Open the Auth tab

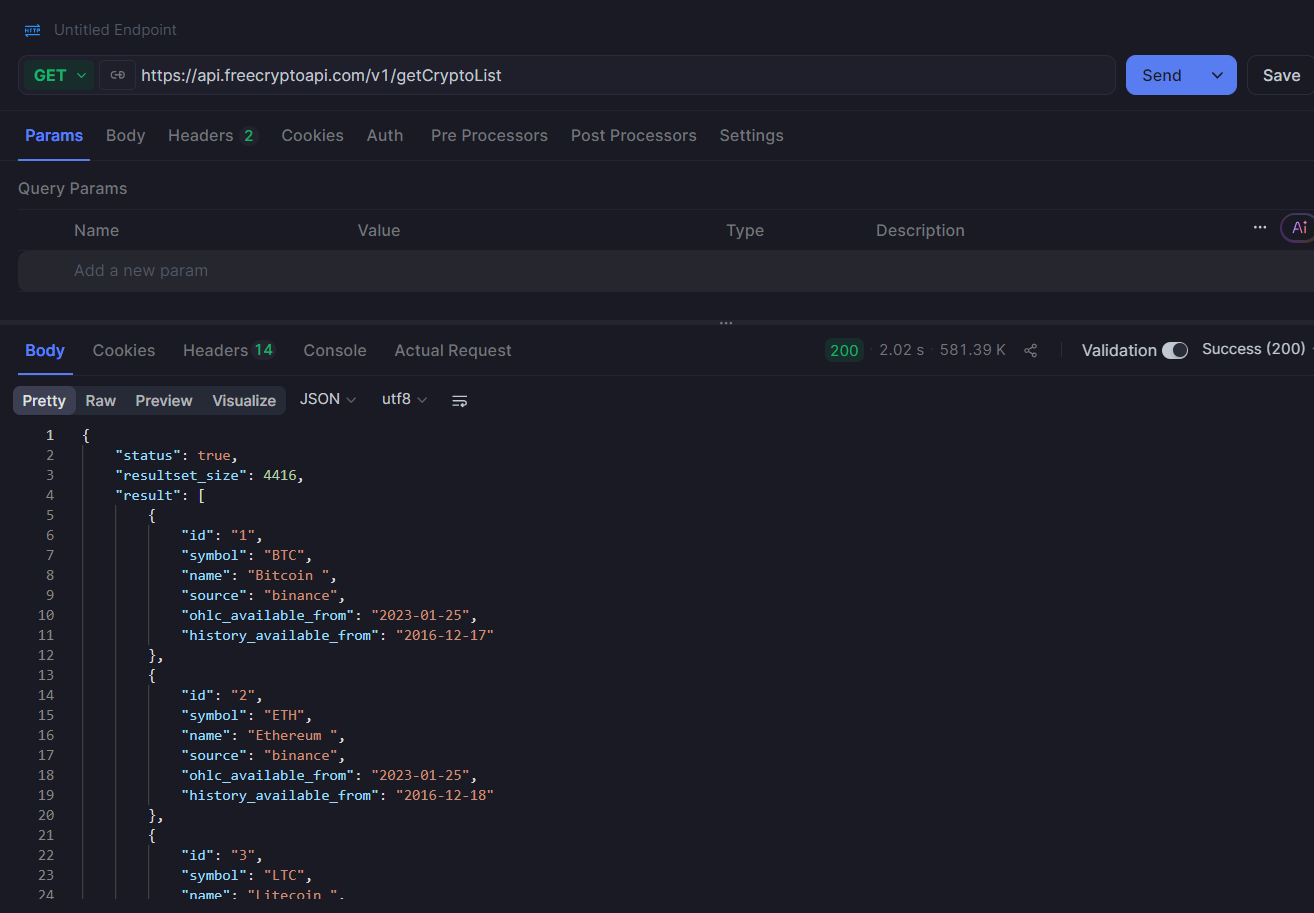click(x=385, y=135)
